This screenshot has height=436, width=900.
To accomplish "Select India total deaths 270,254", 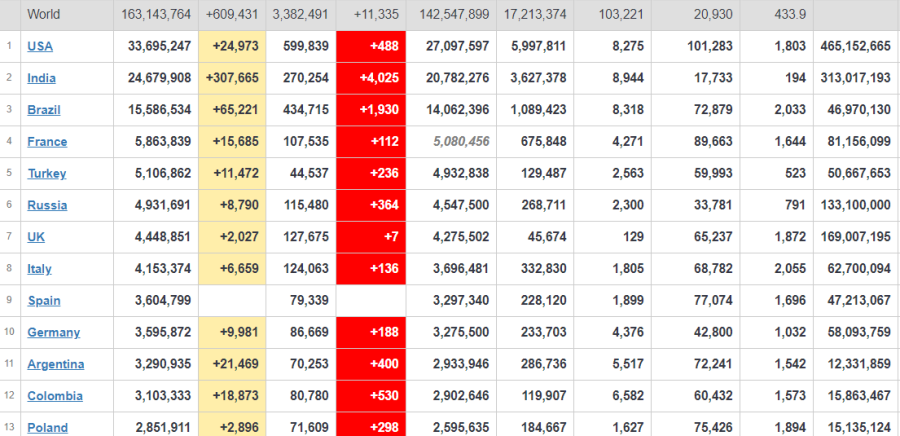I will click(x=306, y=78).
